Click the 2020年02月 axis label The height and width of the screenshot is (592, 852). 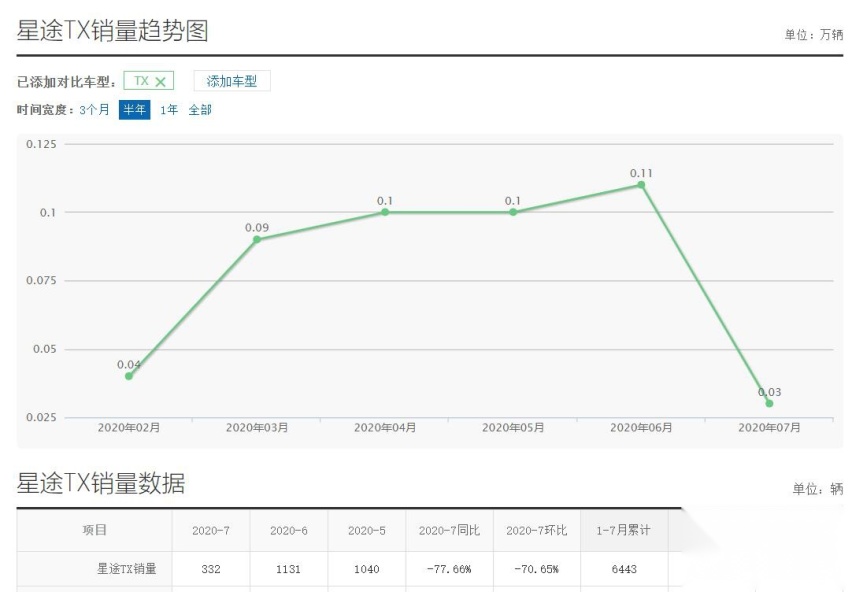(129, 428)
